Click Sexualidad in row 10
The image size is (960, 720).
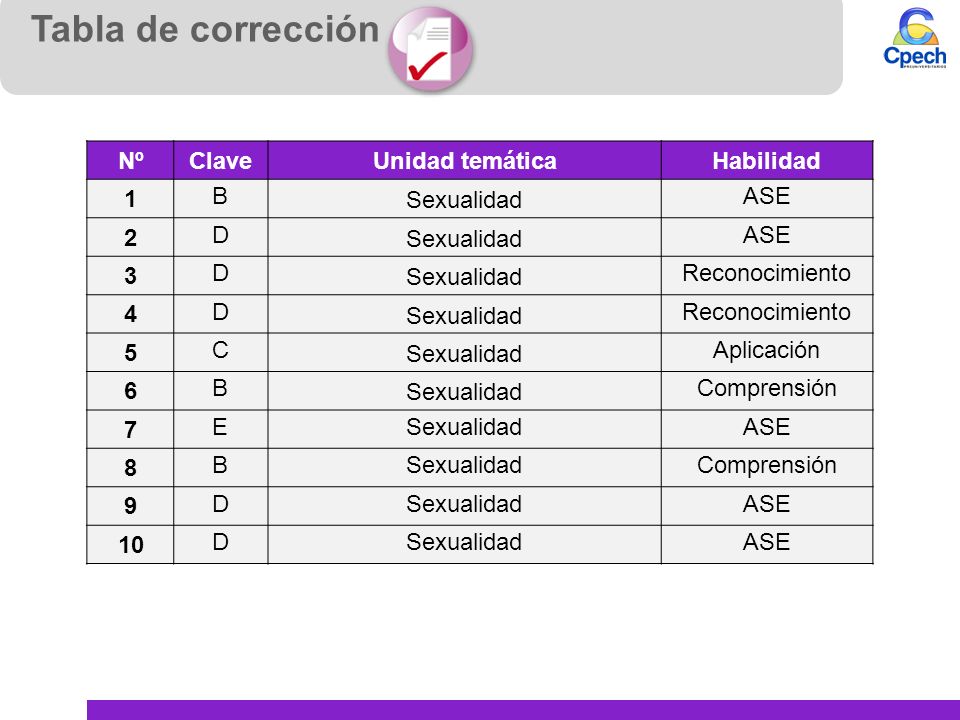click(464, 542)
